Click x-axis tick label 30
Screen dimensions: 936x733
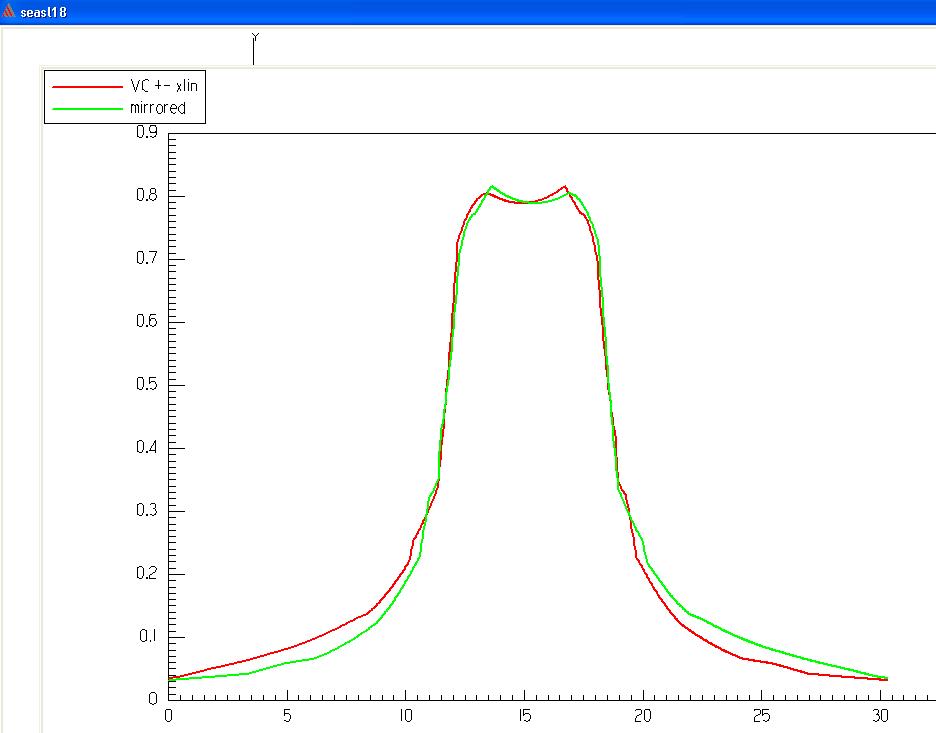[880, 716]
